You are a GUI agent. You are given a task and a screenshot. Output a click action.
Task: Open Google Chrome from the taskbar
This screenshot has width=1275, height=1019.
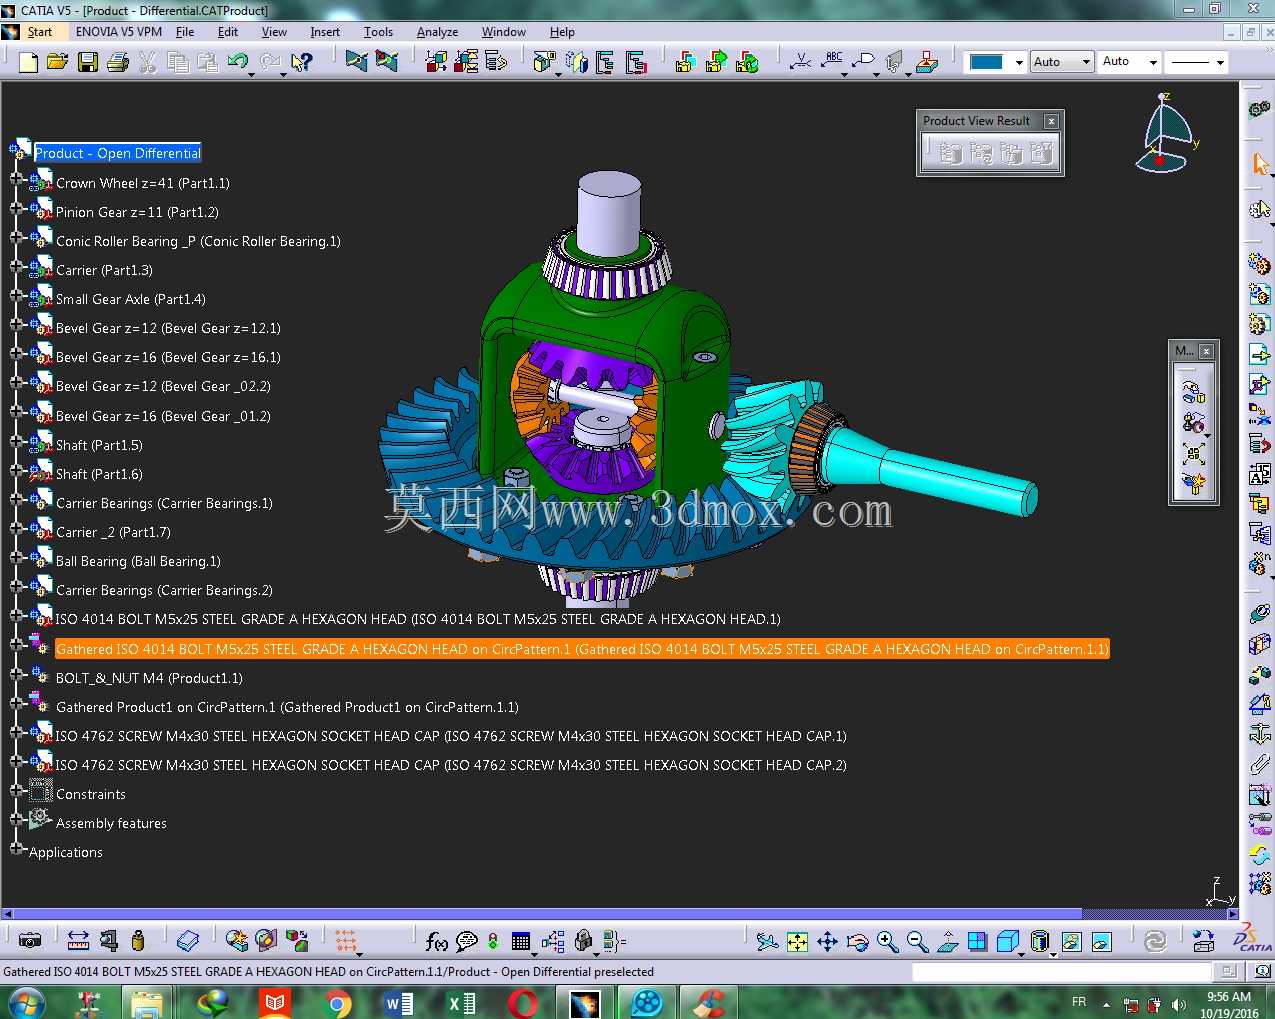click(x=337, y=1003)
